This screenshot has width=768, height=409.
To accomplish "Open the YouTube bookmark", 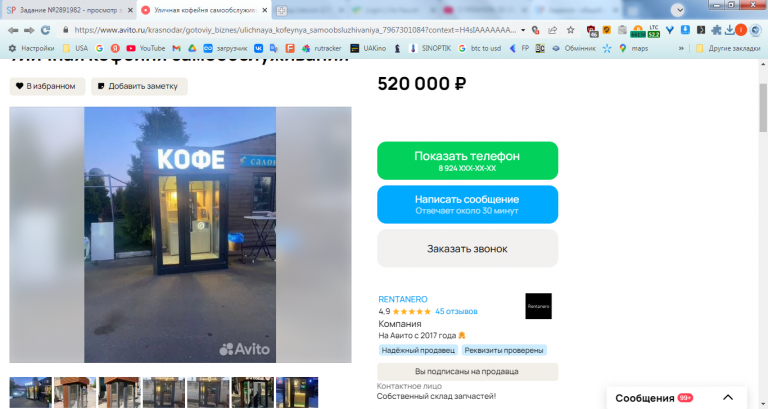I will click(x=145, y=48).
